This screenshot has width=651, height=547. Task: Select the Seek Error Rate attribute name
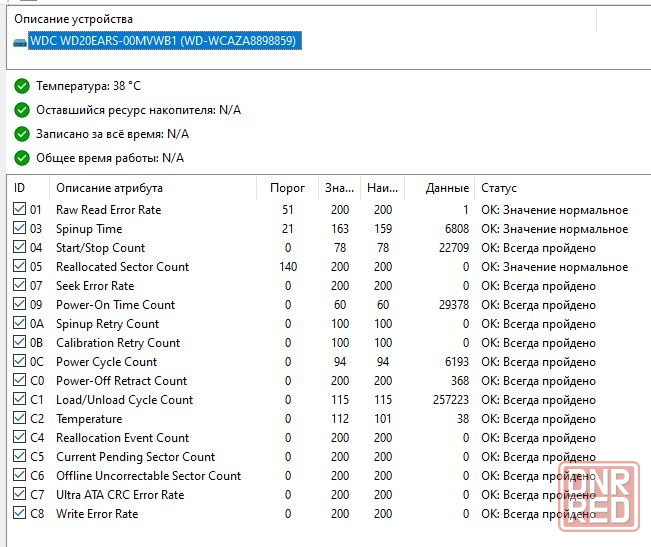(95, 286)
